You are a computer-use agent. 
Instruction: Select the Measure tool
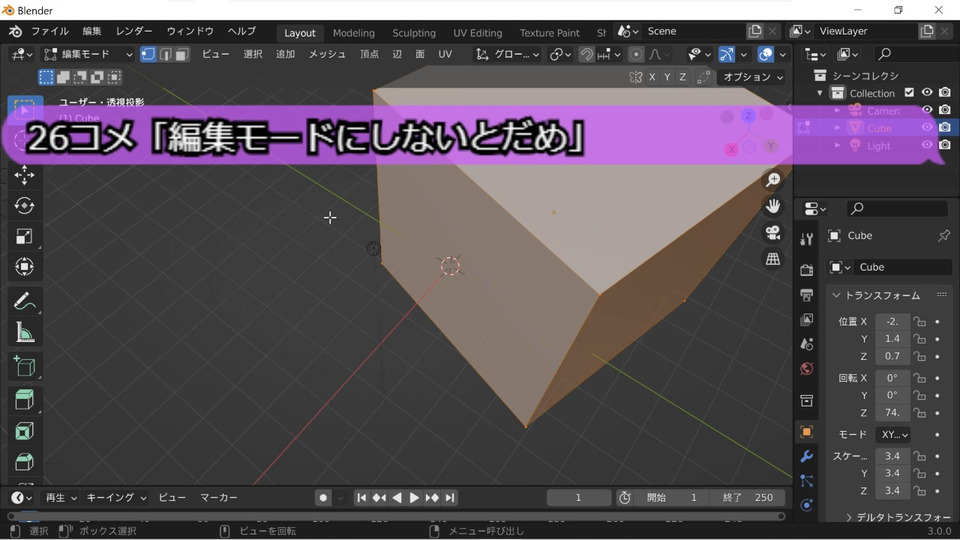[24, 332]
